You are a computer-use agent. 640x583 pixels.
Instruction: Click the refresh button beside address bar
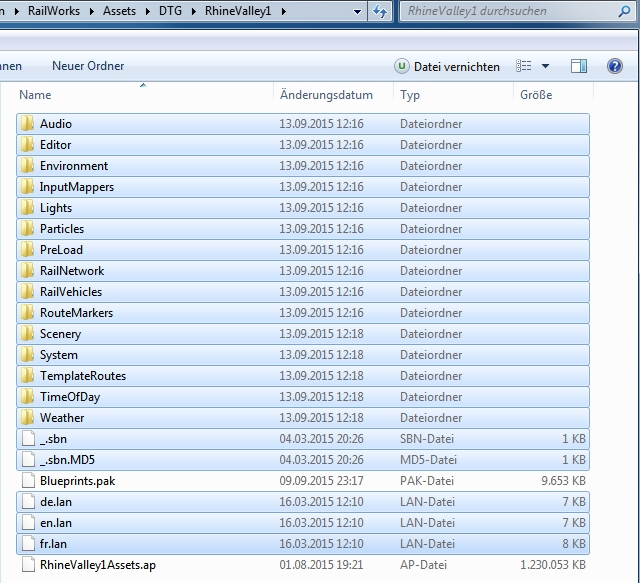[x=380, y=11]
